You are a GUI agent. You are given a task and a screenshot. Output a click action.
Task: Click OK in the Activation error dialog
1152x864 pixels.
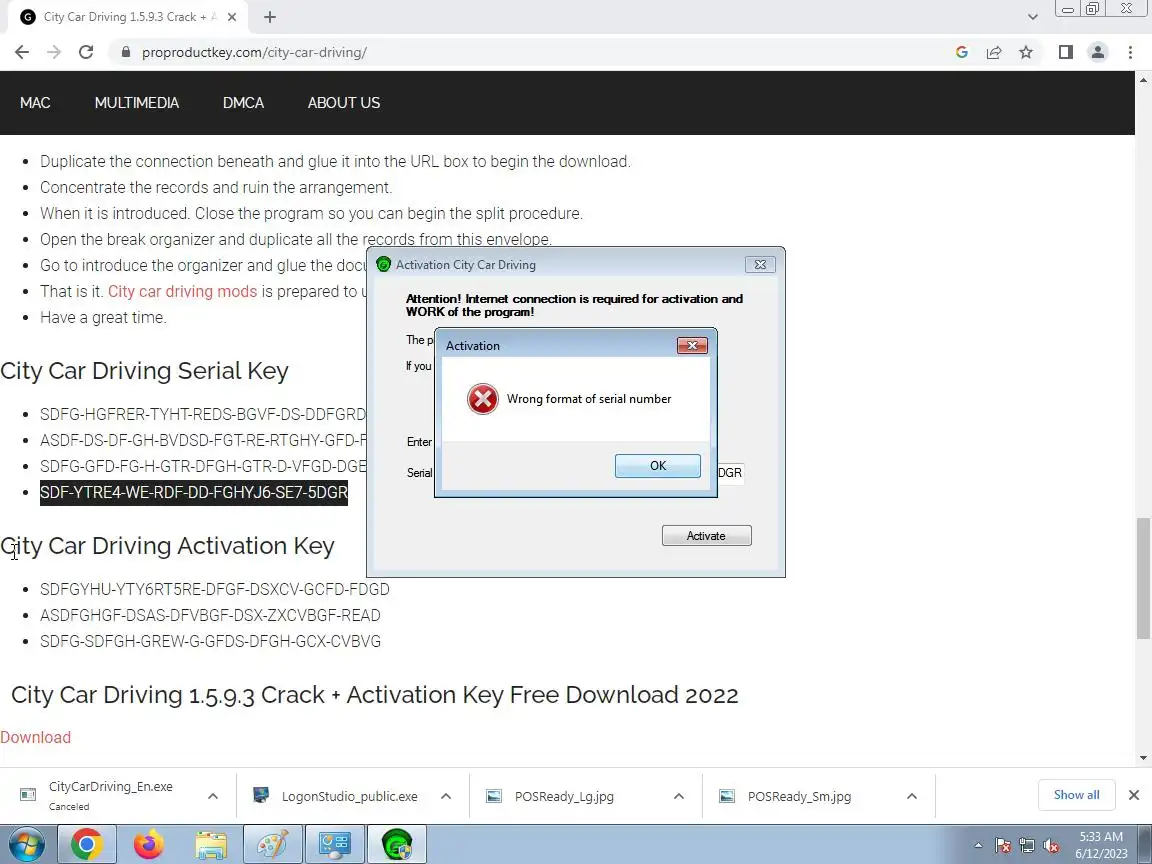click(x=658, y=466)
